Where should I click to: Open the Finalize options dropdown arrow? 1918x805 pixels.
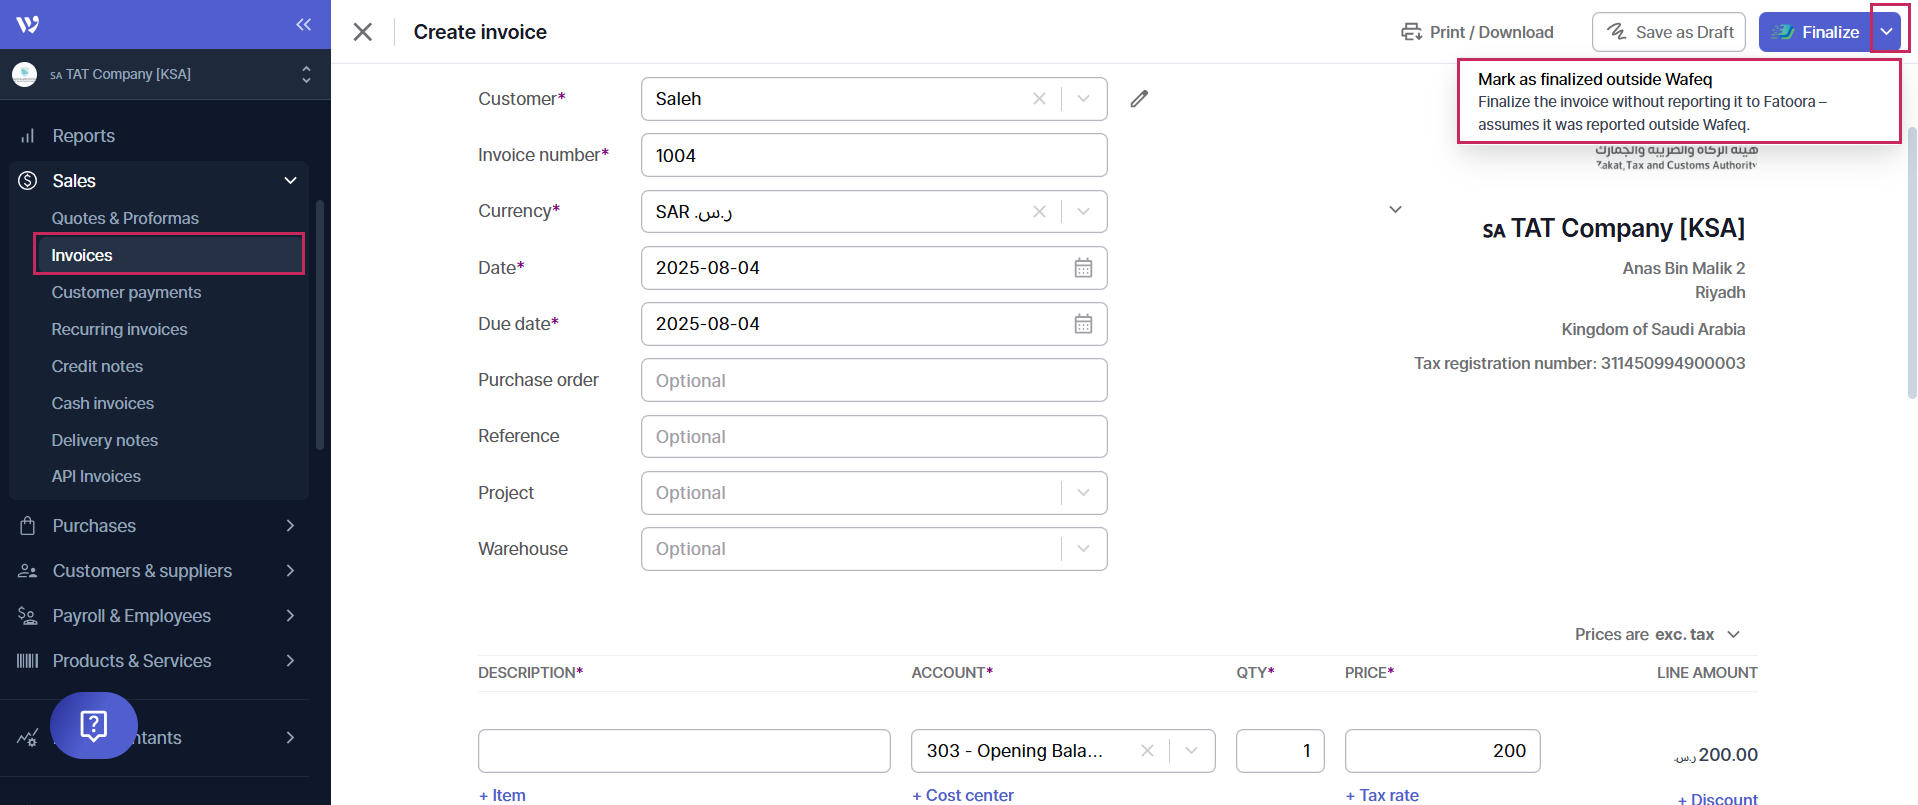[1886, 32]
